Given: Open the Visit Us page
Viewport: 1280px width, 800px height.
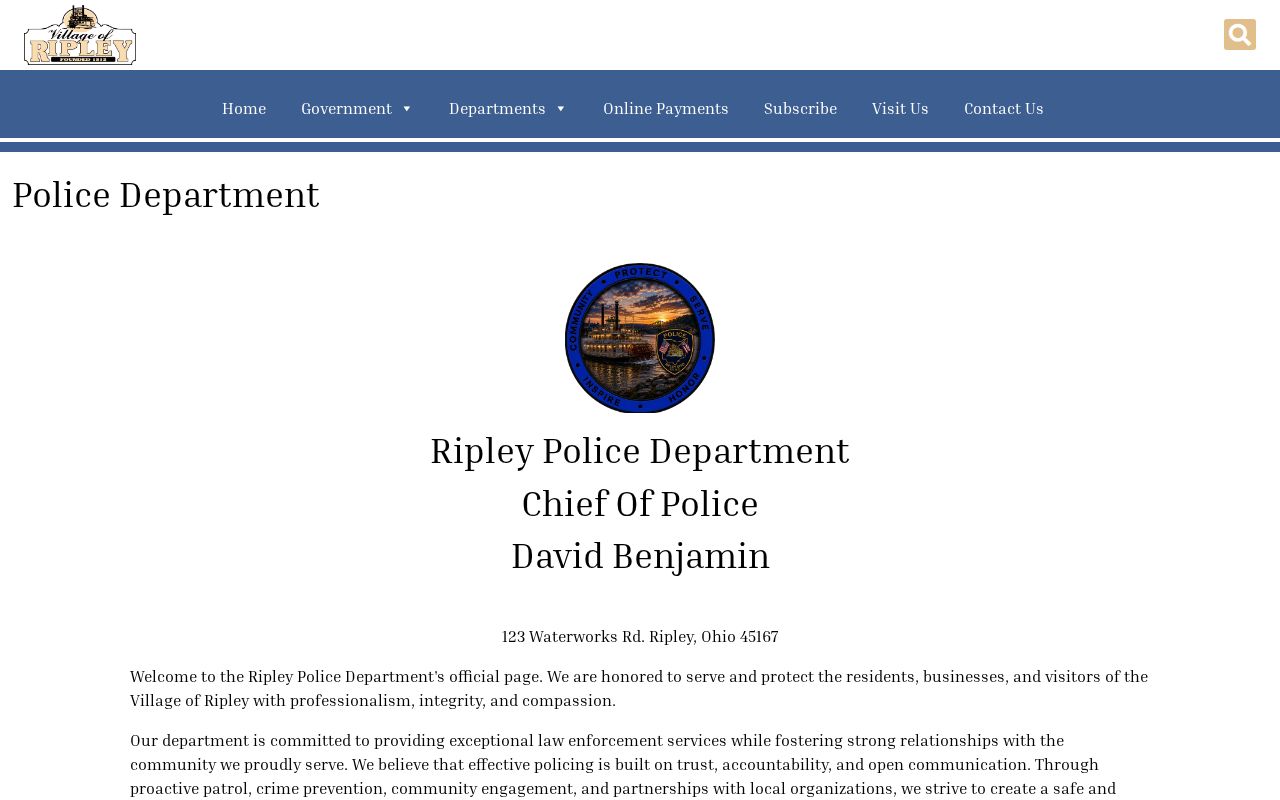Looking at the screenshot, I should coord(900,108).
